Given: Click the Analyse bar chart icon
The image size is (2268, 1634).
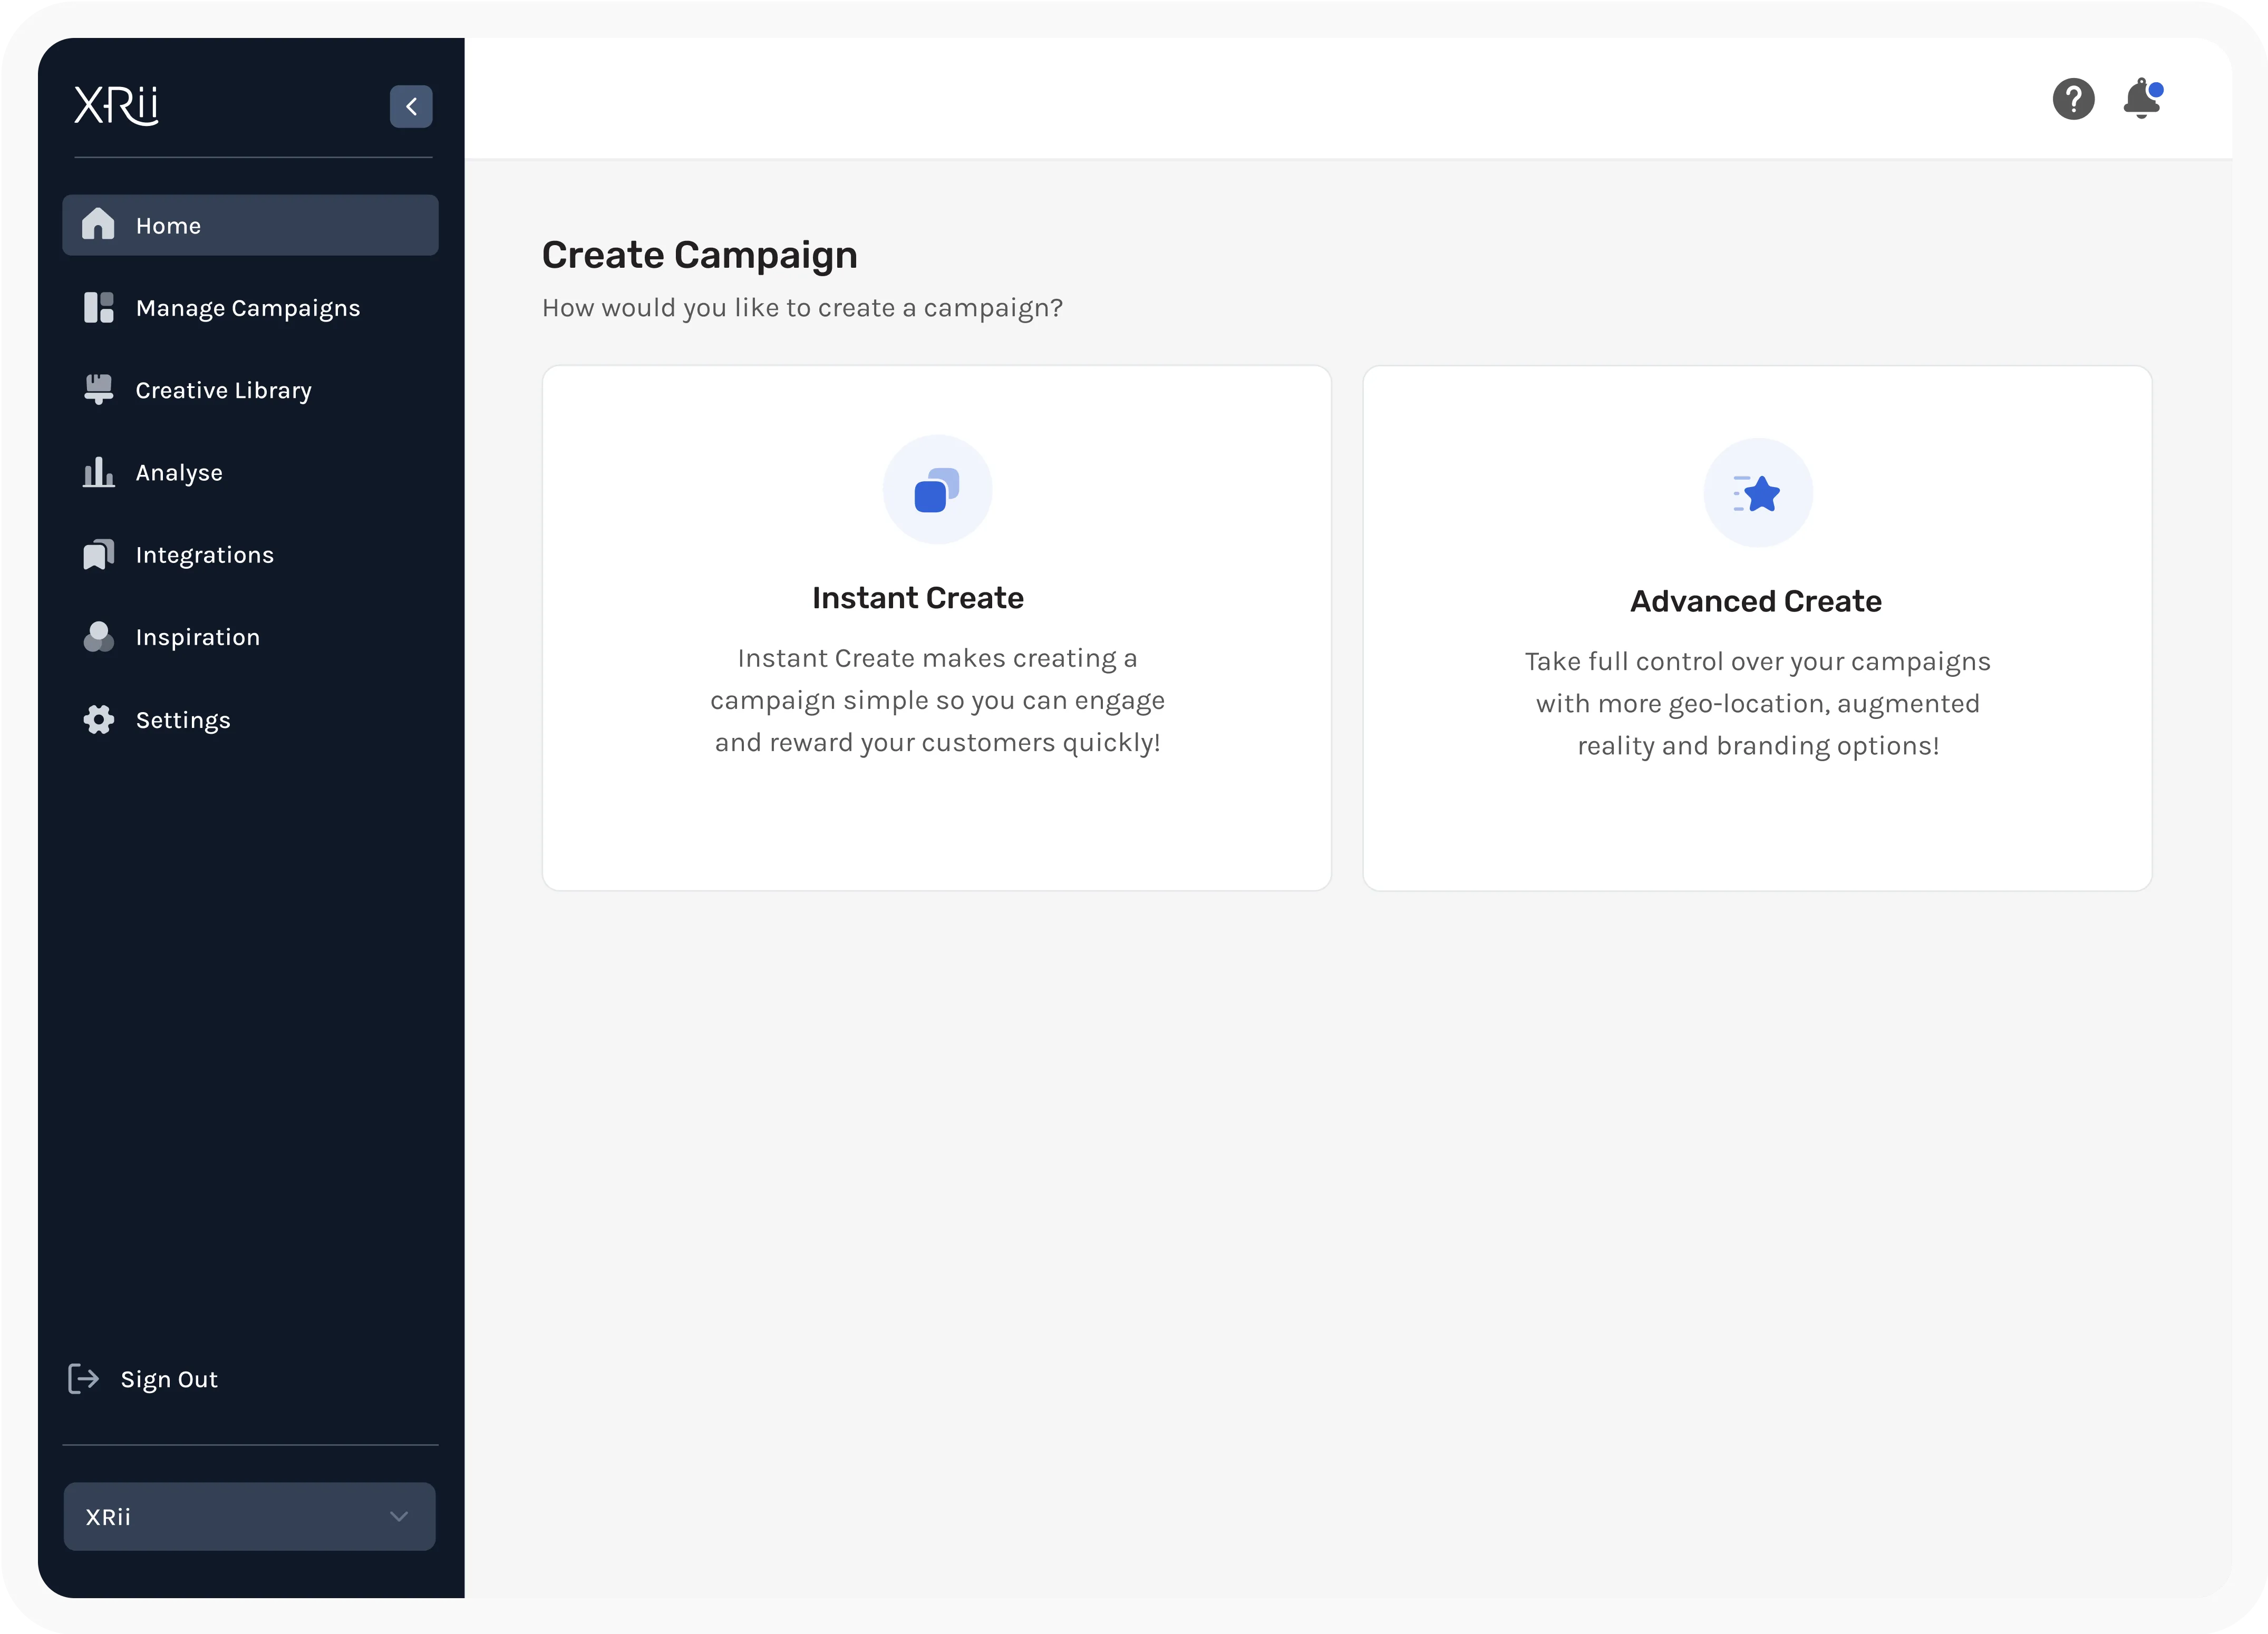Looking at the screenshot, I should pyautogui.click(x=98, y=472).
